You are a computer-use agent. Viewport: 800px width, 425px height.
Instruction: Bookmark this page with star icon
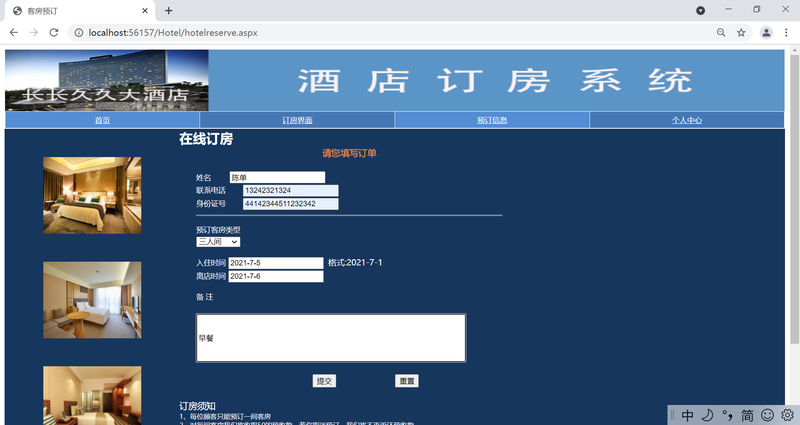741,33
